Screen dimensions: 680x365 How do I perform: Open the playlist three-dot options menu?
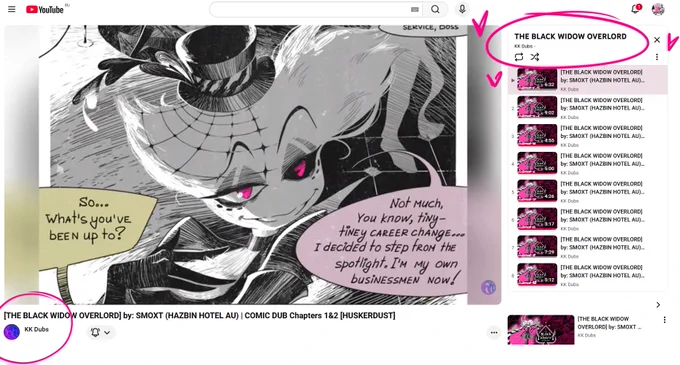coord(657,57)
